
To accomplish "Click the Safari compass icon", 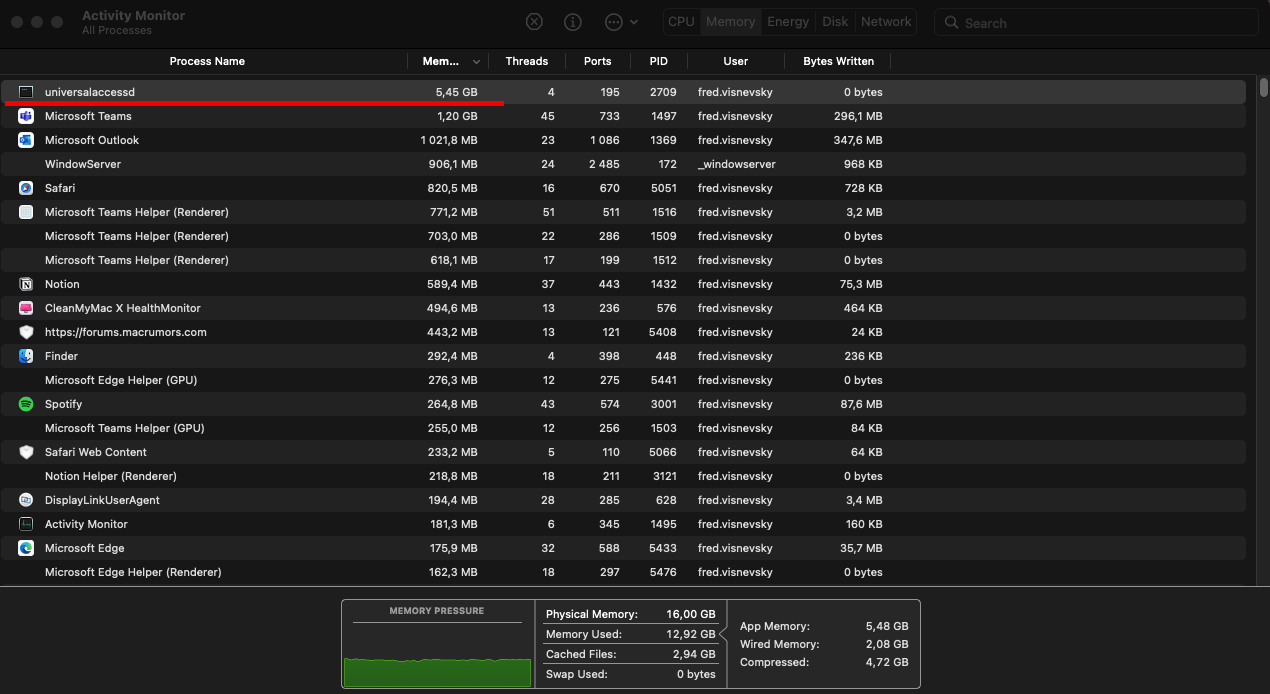I will pyautogui.click(x=26, y=188).
